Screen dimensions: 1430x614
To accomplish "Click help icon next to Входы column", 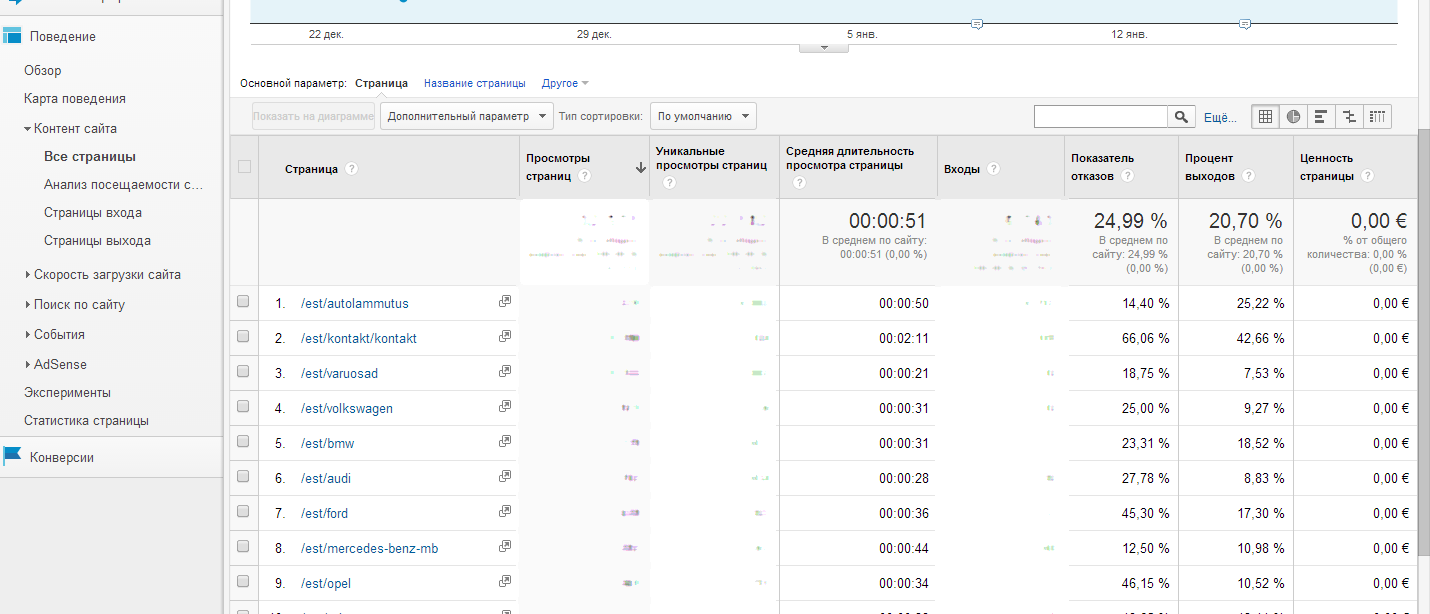I will (x=993, y=168).
